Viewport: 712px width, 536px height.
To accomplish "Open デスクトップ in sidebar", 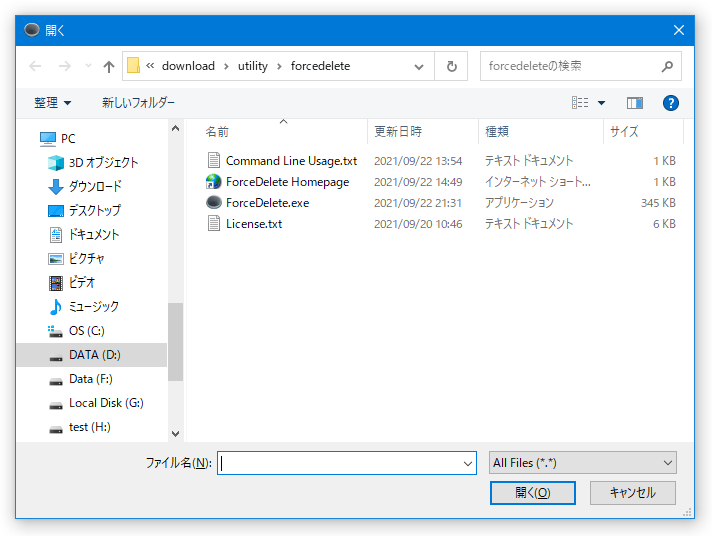I will tap(94, 210).
